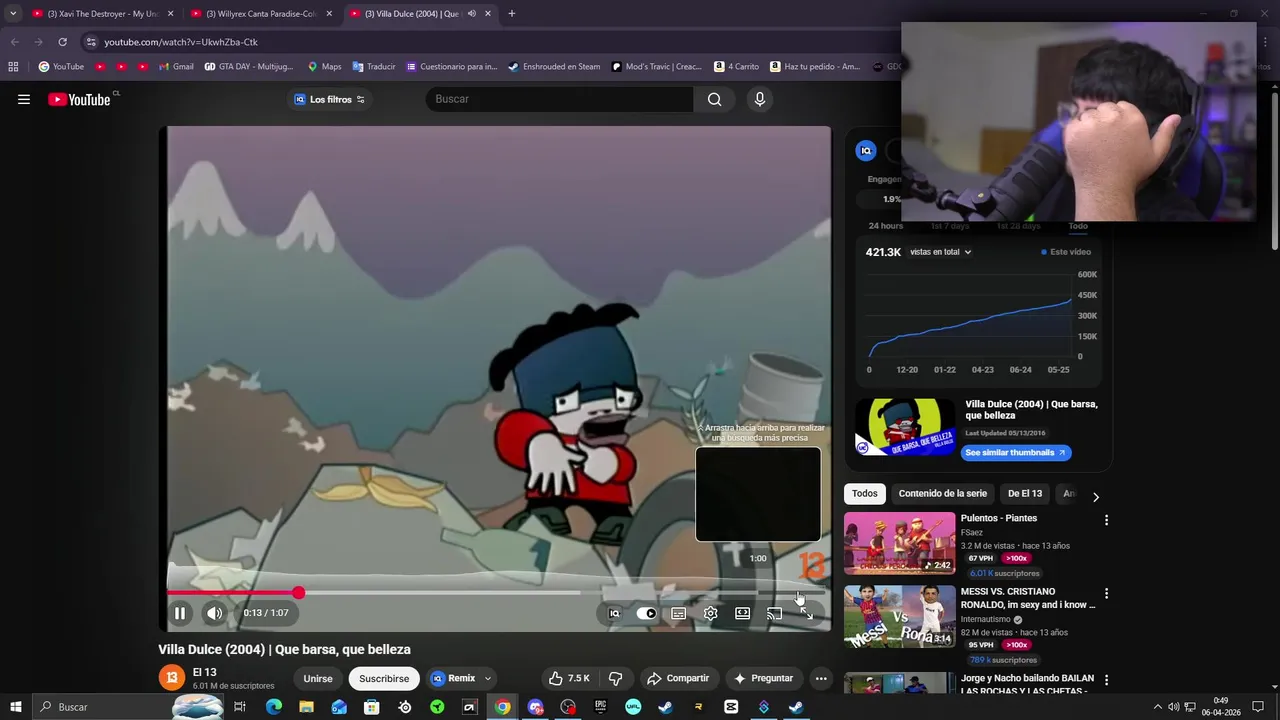
Task: Open the Villa Dulce thumbnail in vidIQ panel
Action: point(905,428)
